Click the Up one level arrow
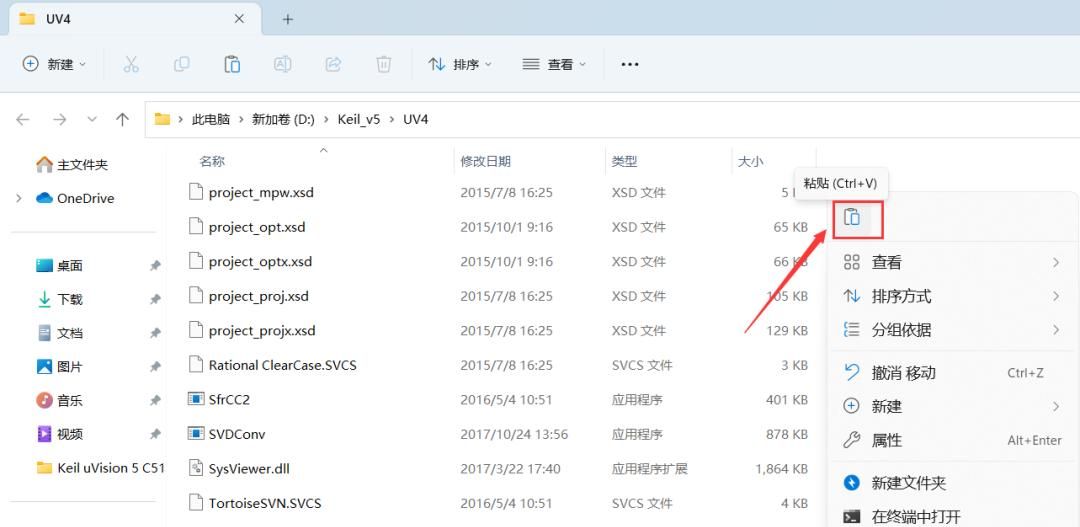 (x=123, y=119)
